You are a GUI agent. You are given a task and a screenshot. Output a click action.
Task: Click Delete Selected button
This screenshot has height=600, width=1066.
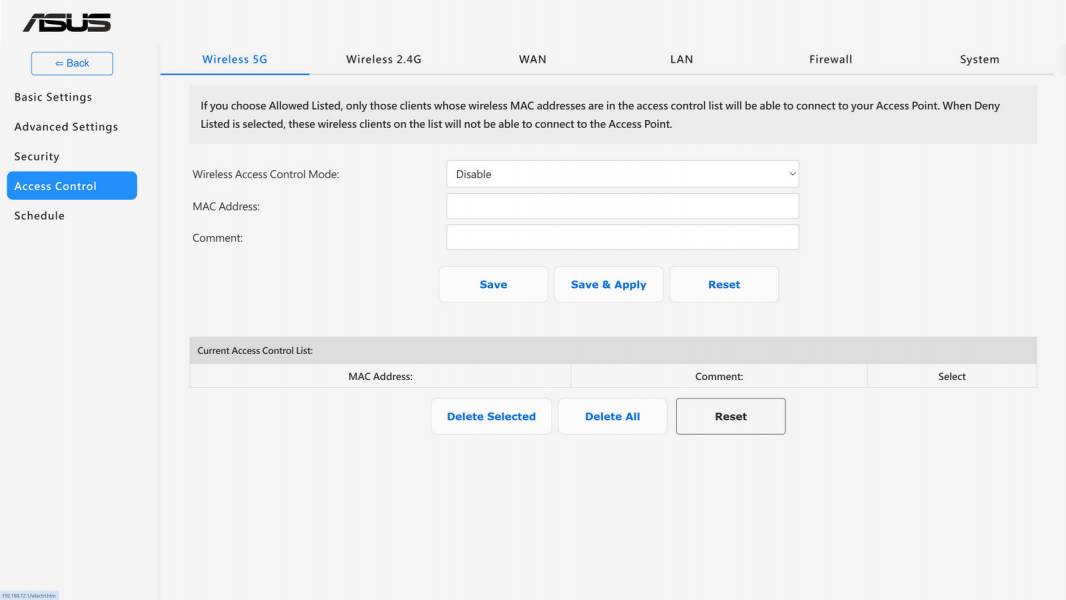(x=491, y=417)
